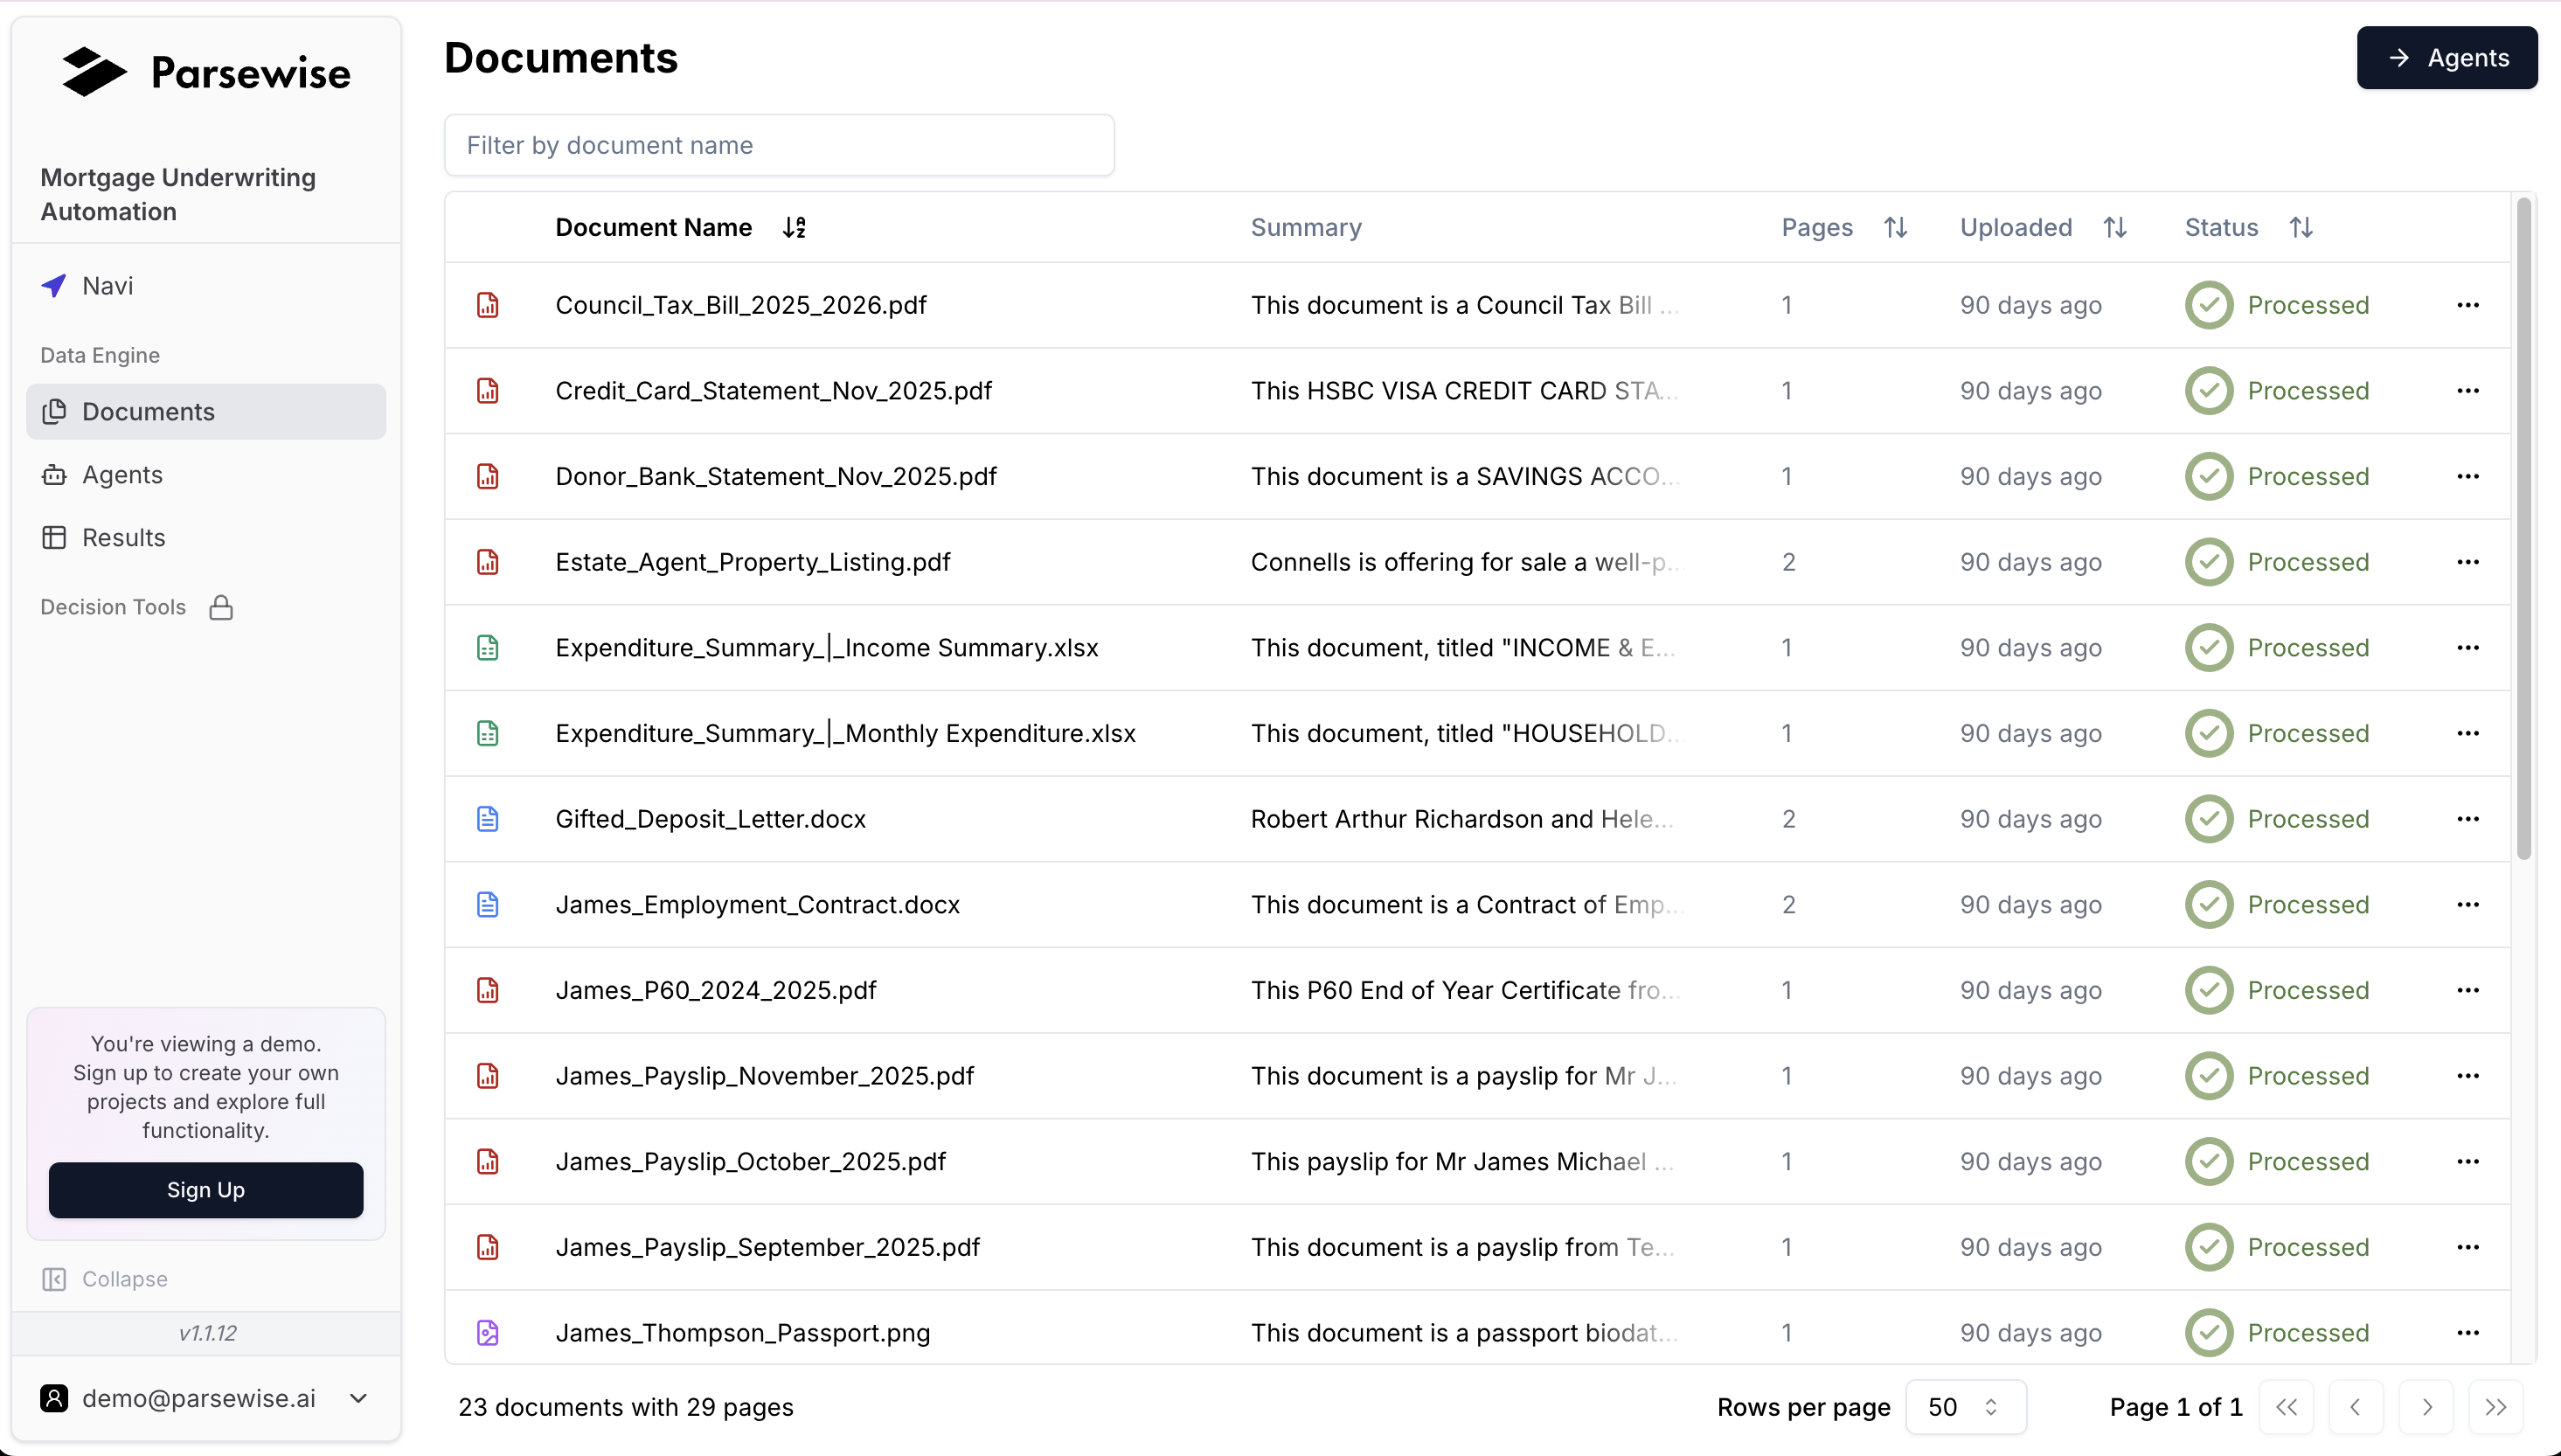Click the documents table vertical scrollbar

click(x=2524, y=530)
